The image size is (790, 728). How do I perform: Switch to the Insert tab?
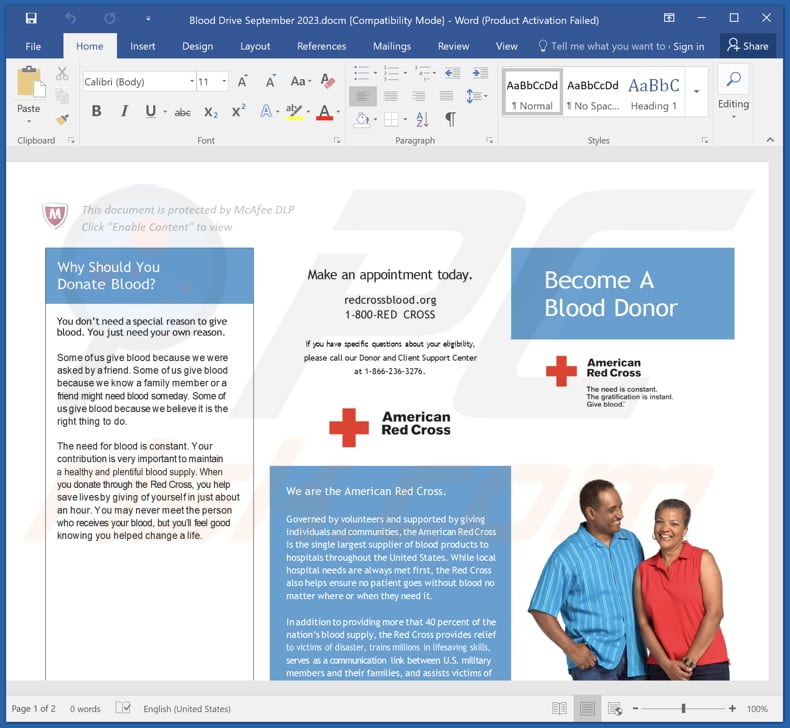(x=143, y=46)
